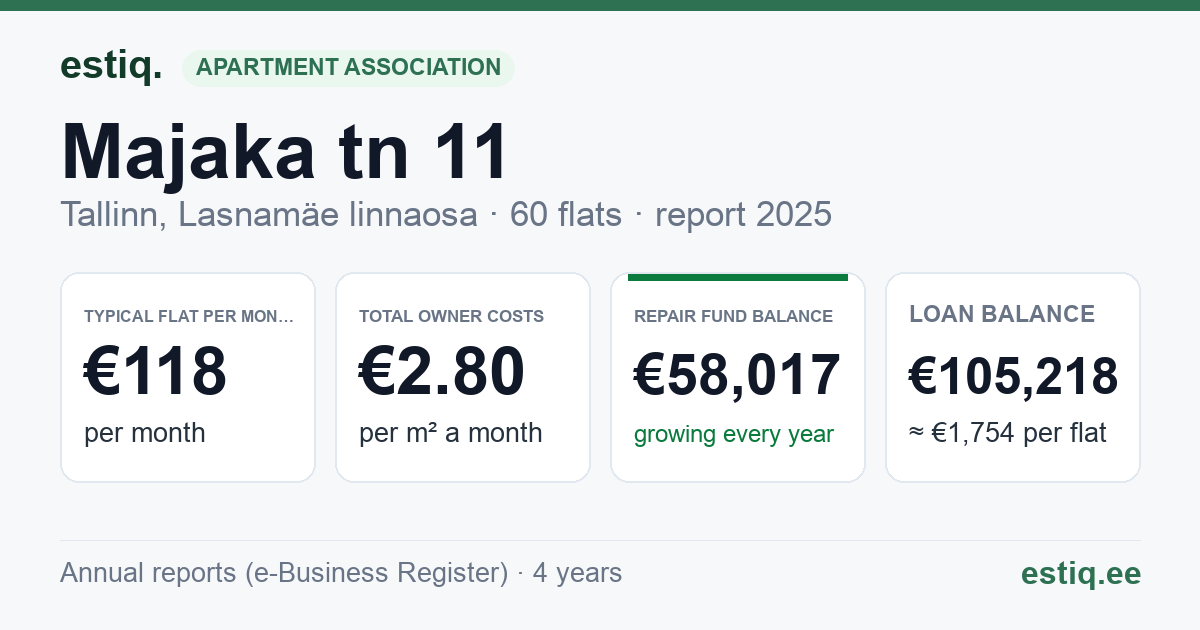Click '≈ €1,754 per flat' text

(x=1008, y=434)
